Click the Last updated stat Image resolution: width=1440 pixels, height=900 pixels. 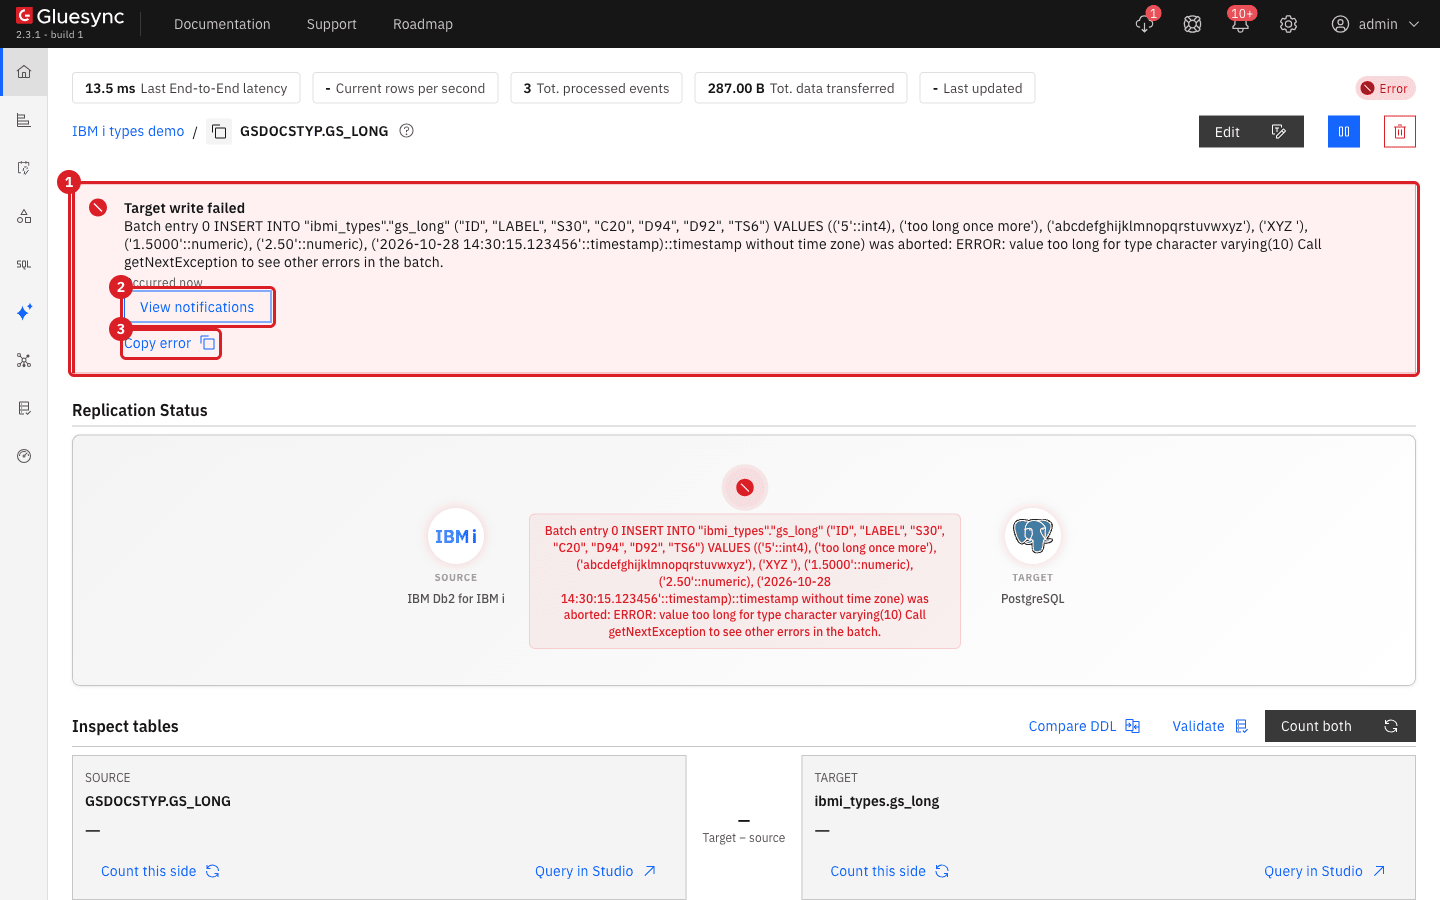click(x=977, y=88)
